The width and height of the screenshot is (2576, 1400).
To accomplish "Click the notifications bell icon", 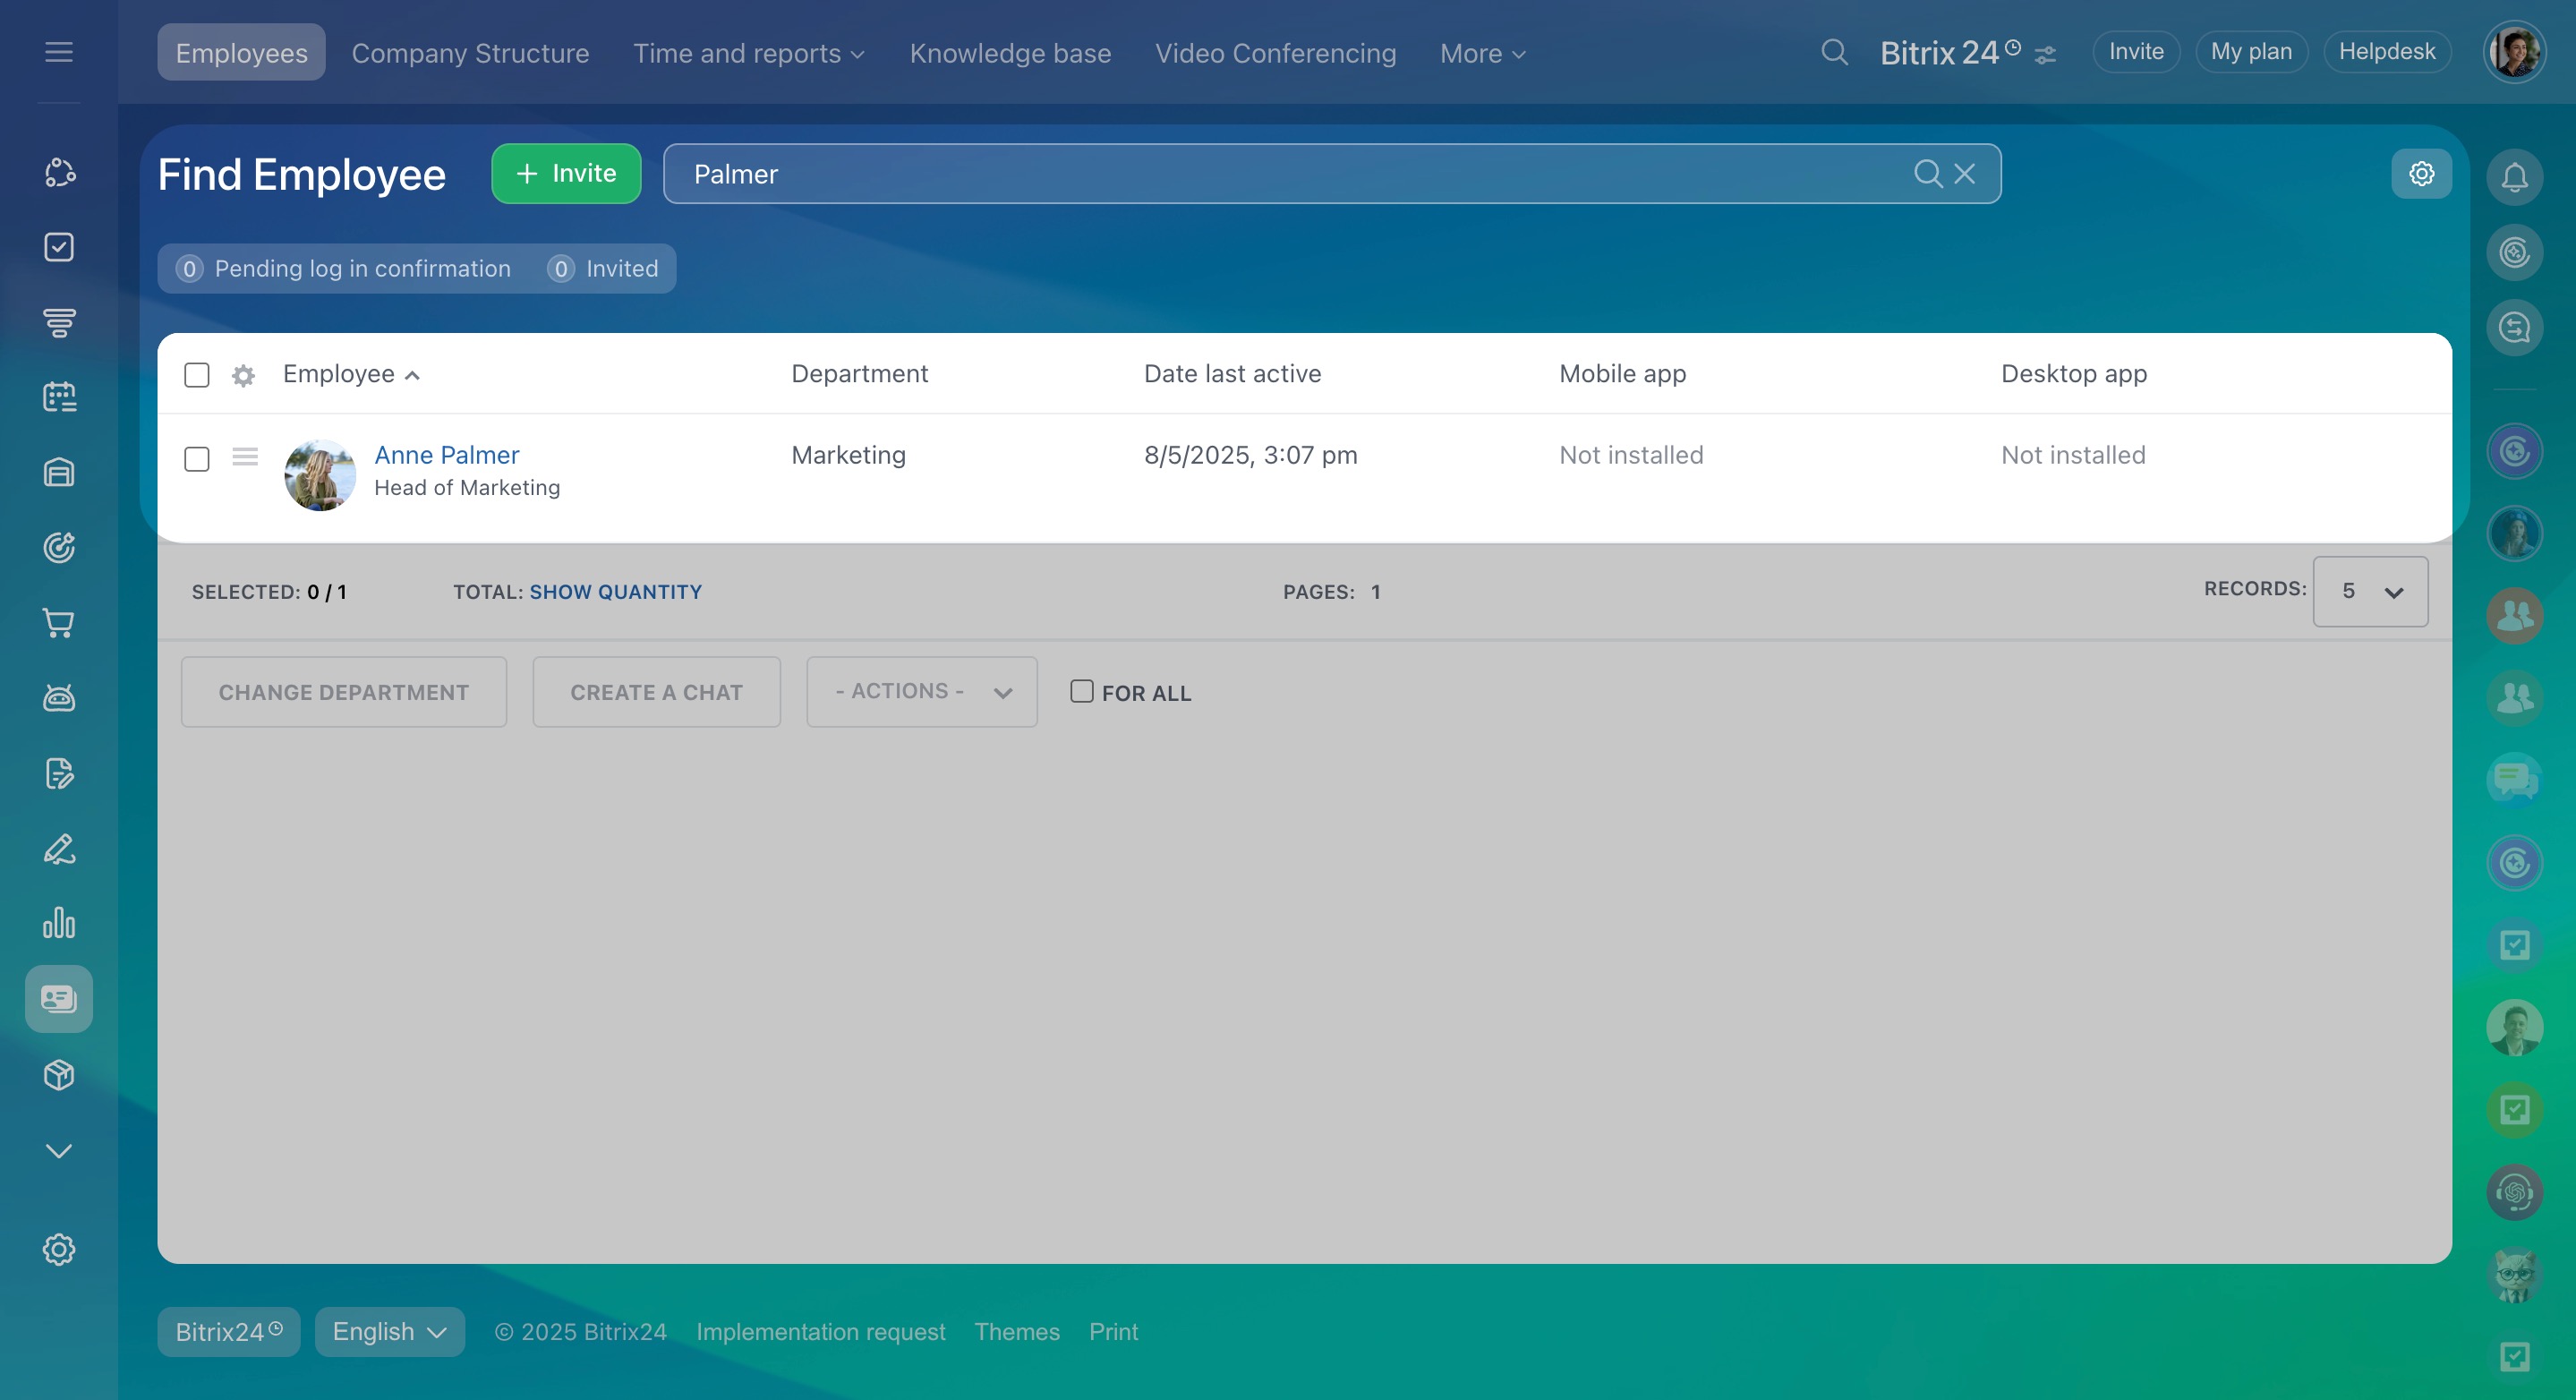I will [x=2514, y=178].
